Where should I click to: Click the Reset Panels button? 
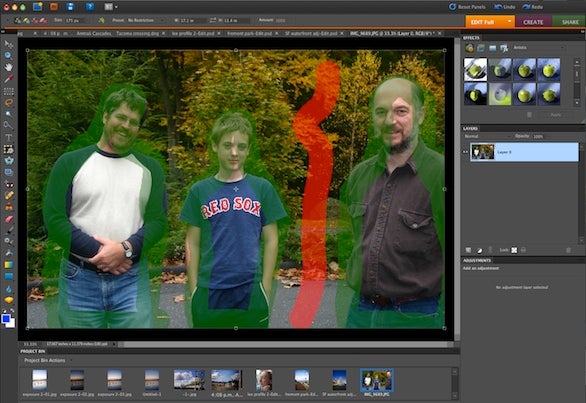[467, 7]
